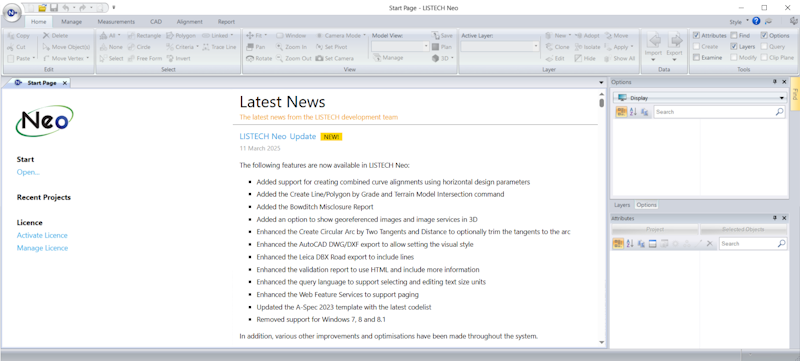
Task: Open the LISTECH Neo application menu orb
Action: (x=12, y=14)
